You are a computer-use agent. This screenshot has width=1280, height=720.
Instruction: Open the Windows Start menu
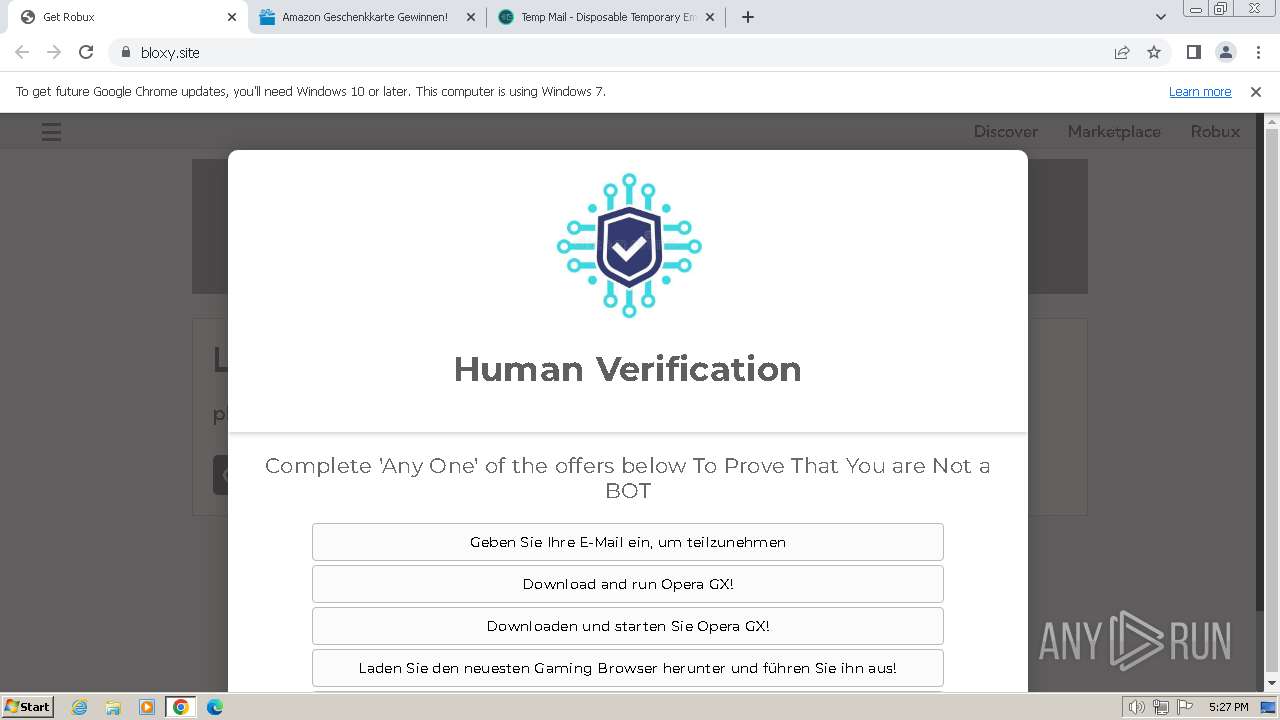pyautogui.click(x=27, y=706)
